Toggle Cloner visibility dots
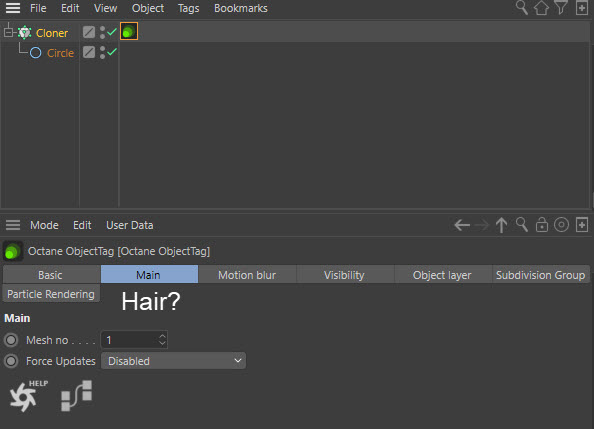The width and height of the screenshot is (594, 429). (102, 32)
